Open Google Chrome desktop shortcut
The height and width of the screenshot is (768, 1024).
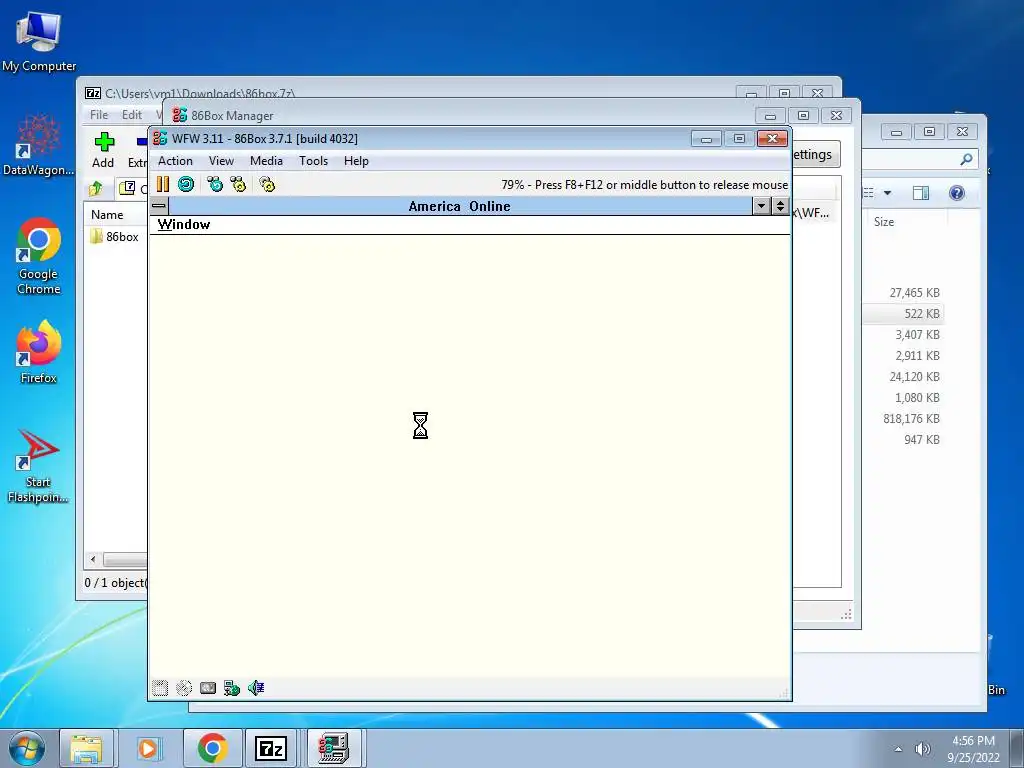coord(39,256)
